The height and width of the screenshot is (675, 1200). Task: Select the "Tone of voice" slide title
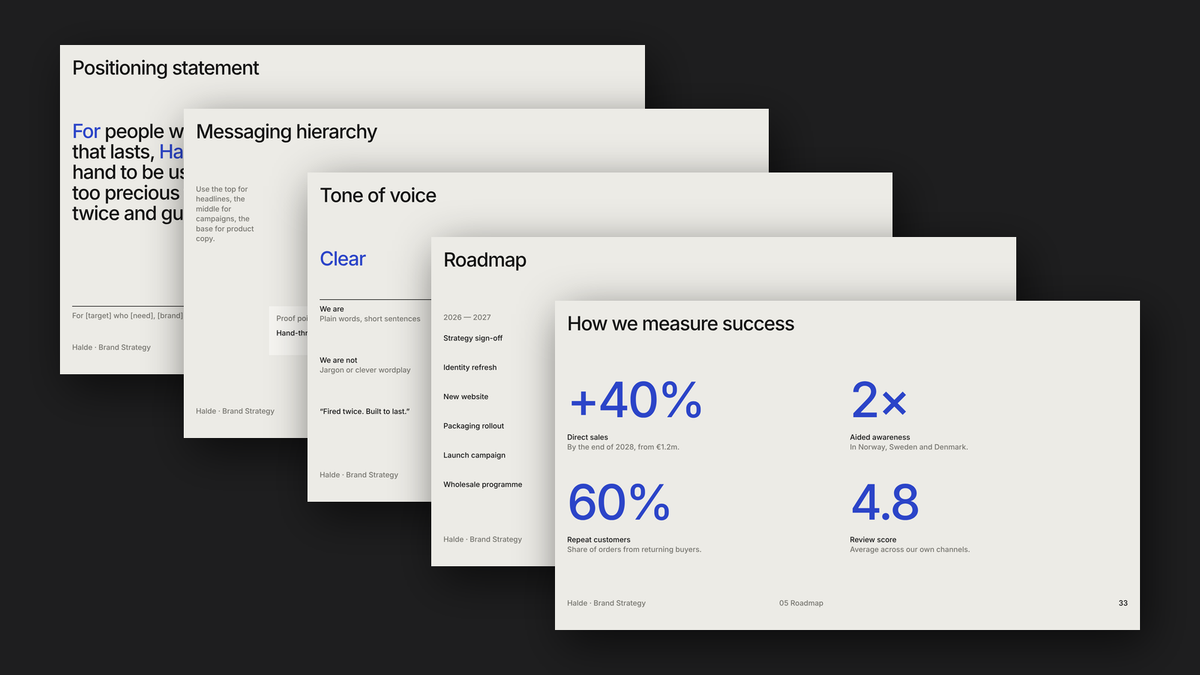coord(378,196)
